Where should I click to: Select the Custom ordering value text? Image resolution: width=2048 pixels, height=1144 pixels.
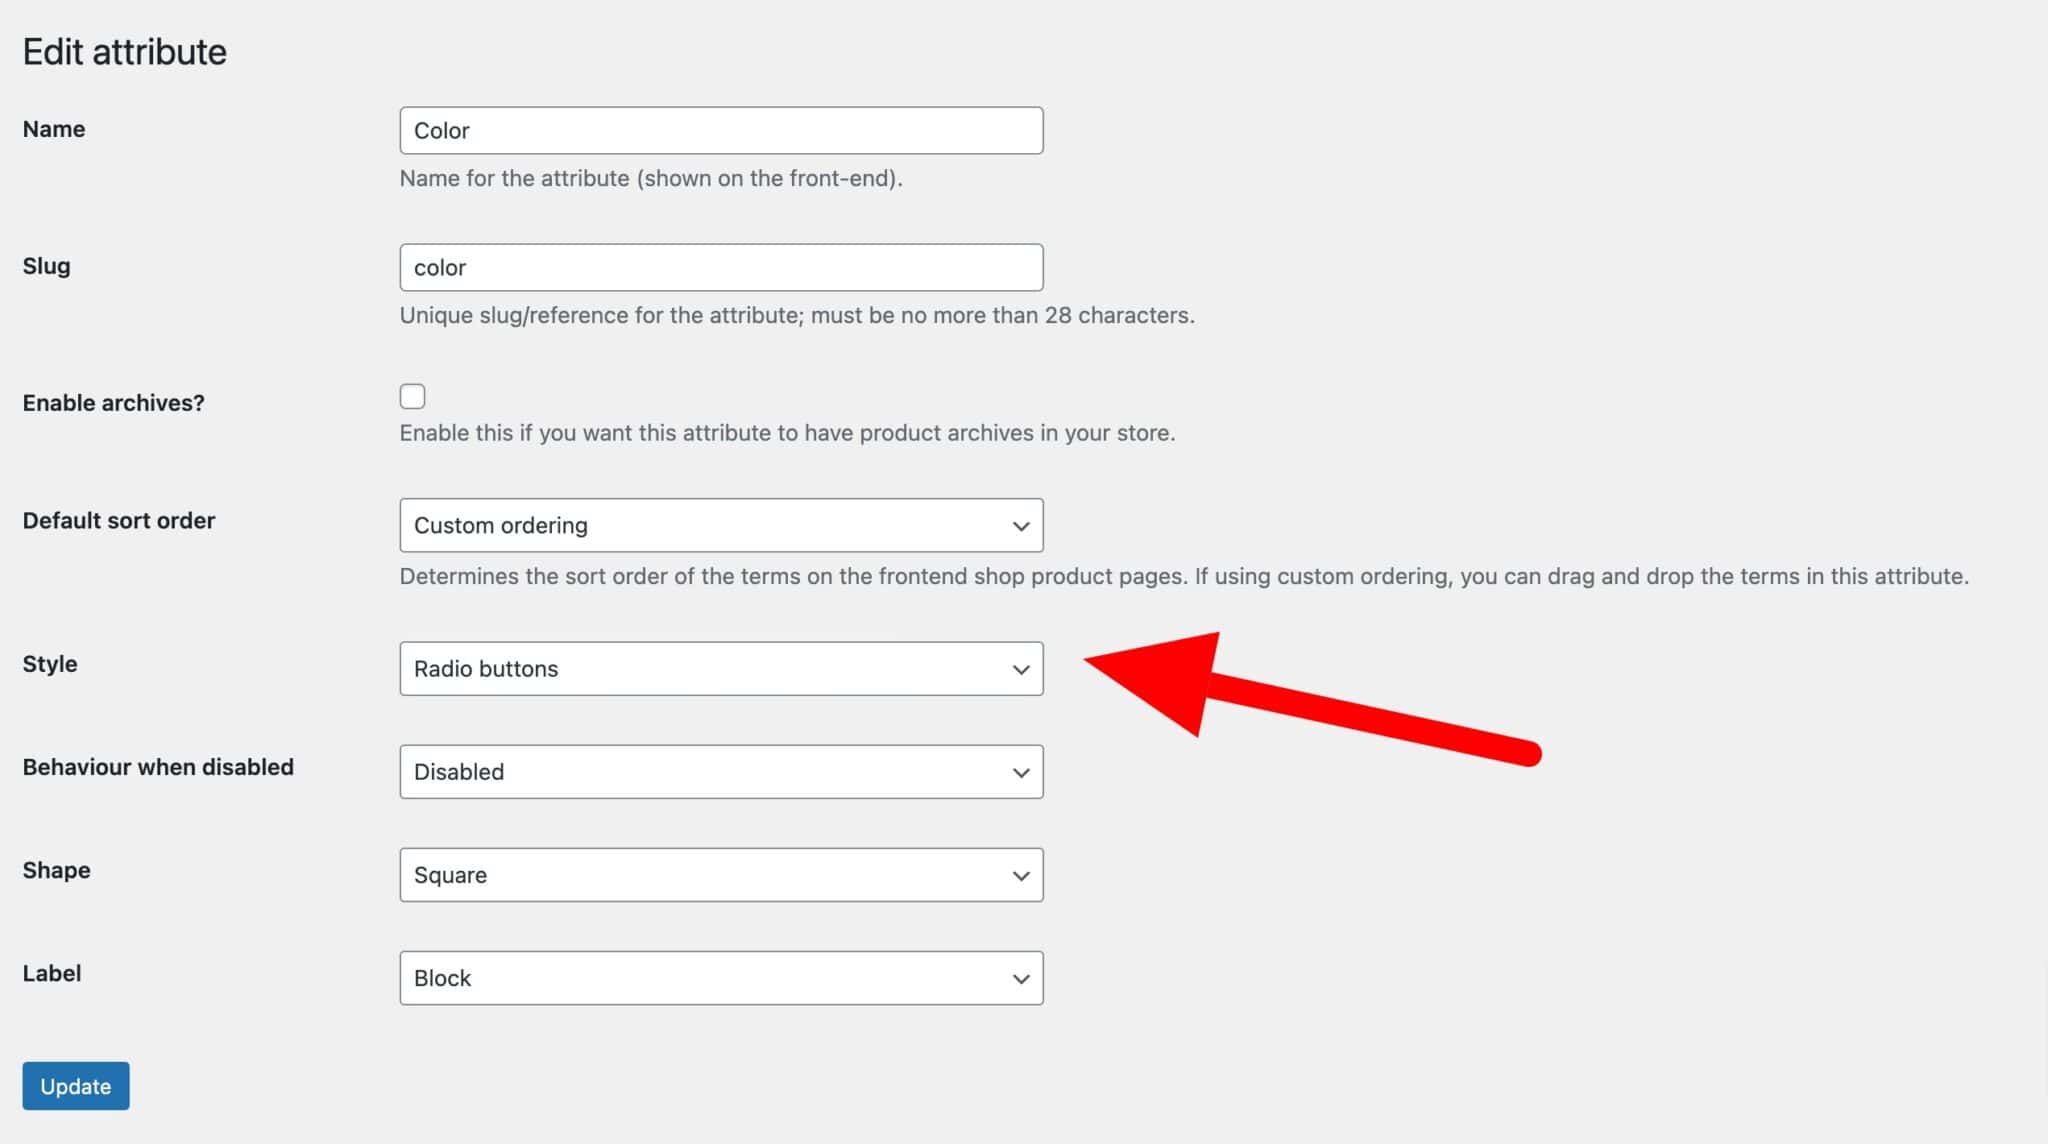click(500, 525)
